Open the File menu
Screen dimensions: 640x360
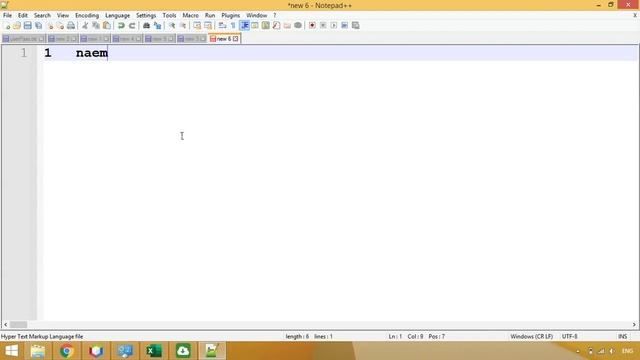point(7,15)
